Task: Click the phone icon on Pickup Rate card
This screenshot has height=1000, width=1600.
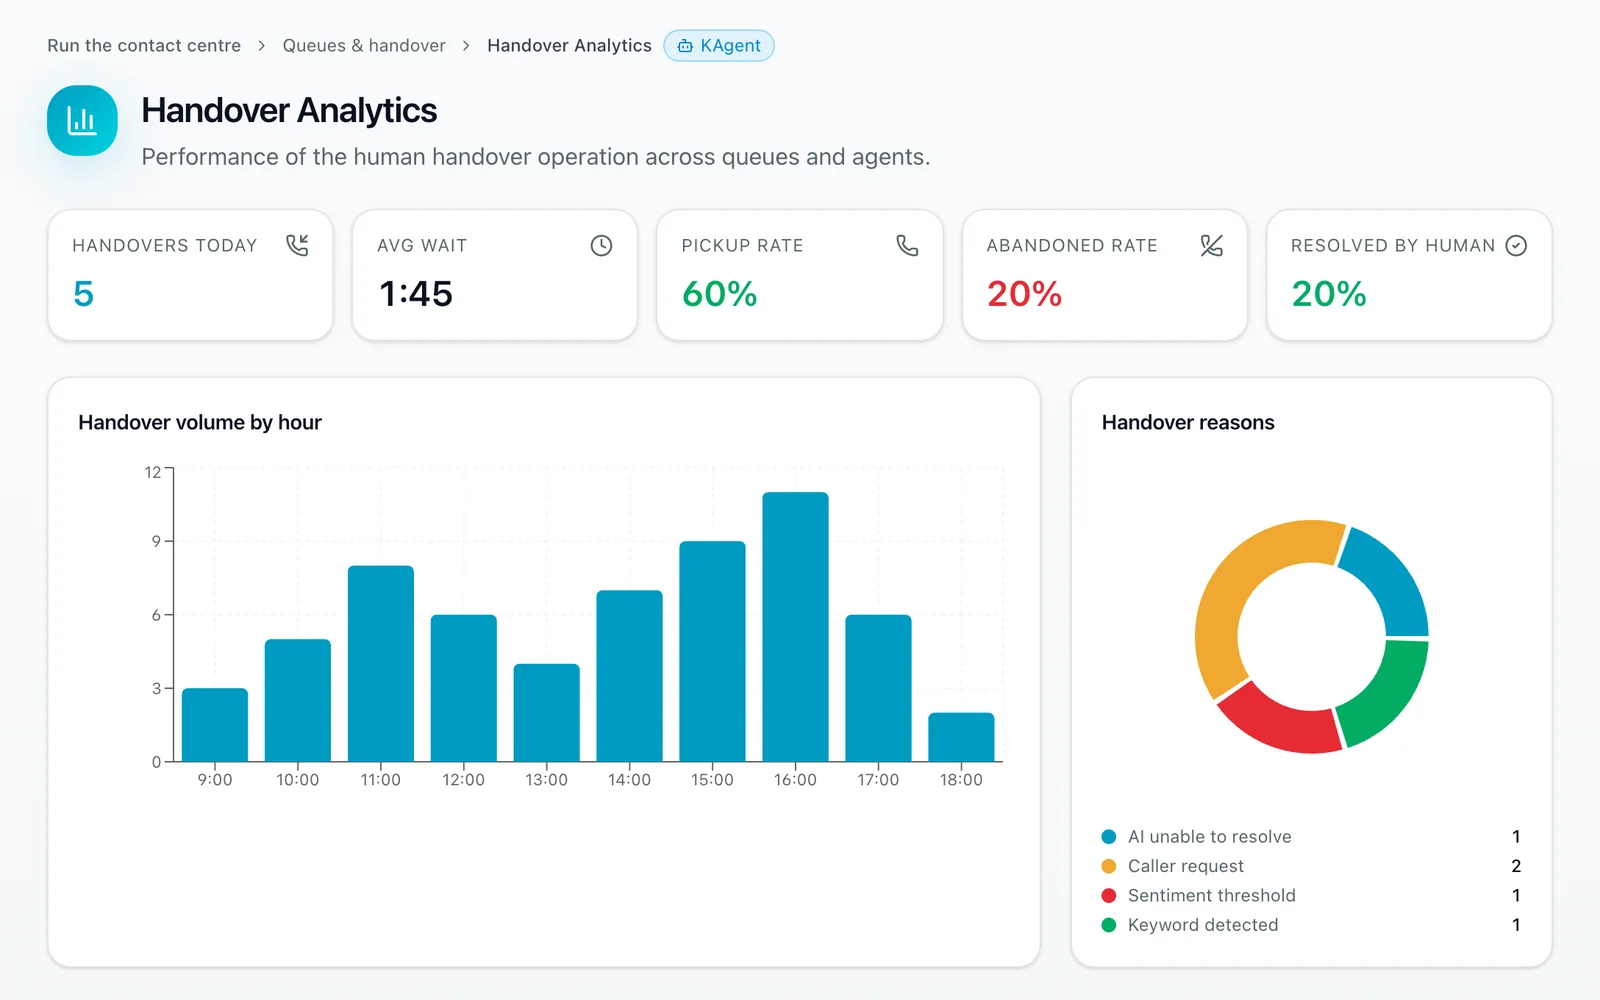Action: tap(907, 245)
